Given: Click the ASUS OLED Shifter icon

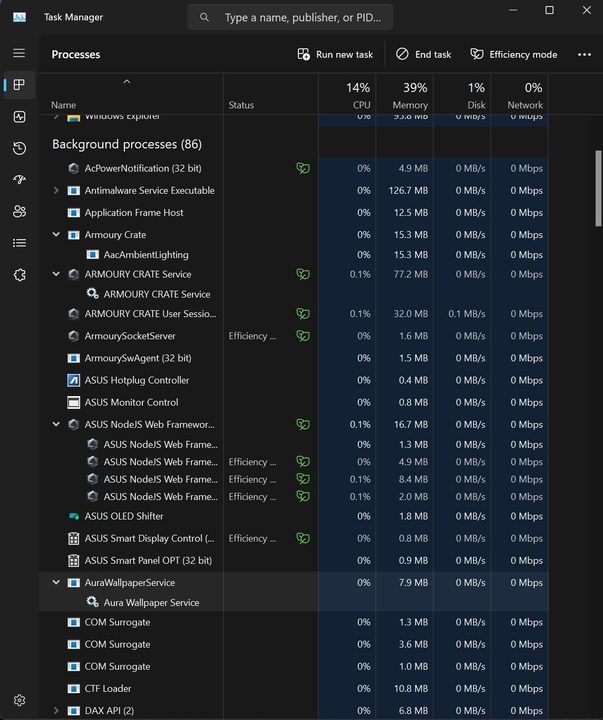Looking at the screenshot, I should [x=73, y=516].
